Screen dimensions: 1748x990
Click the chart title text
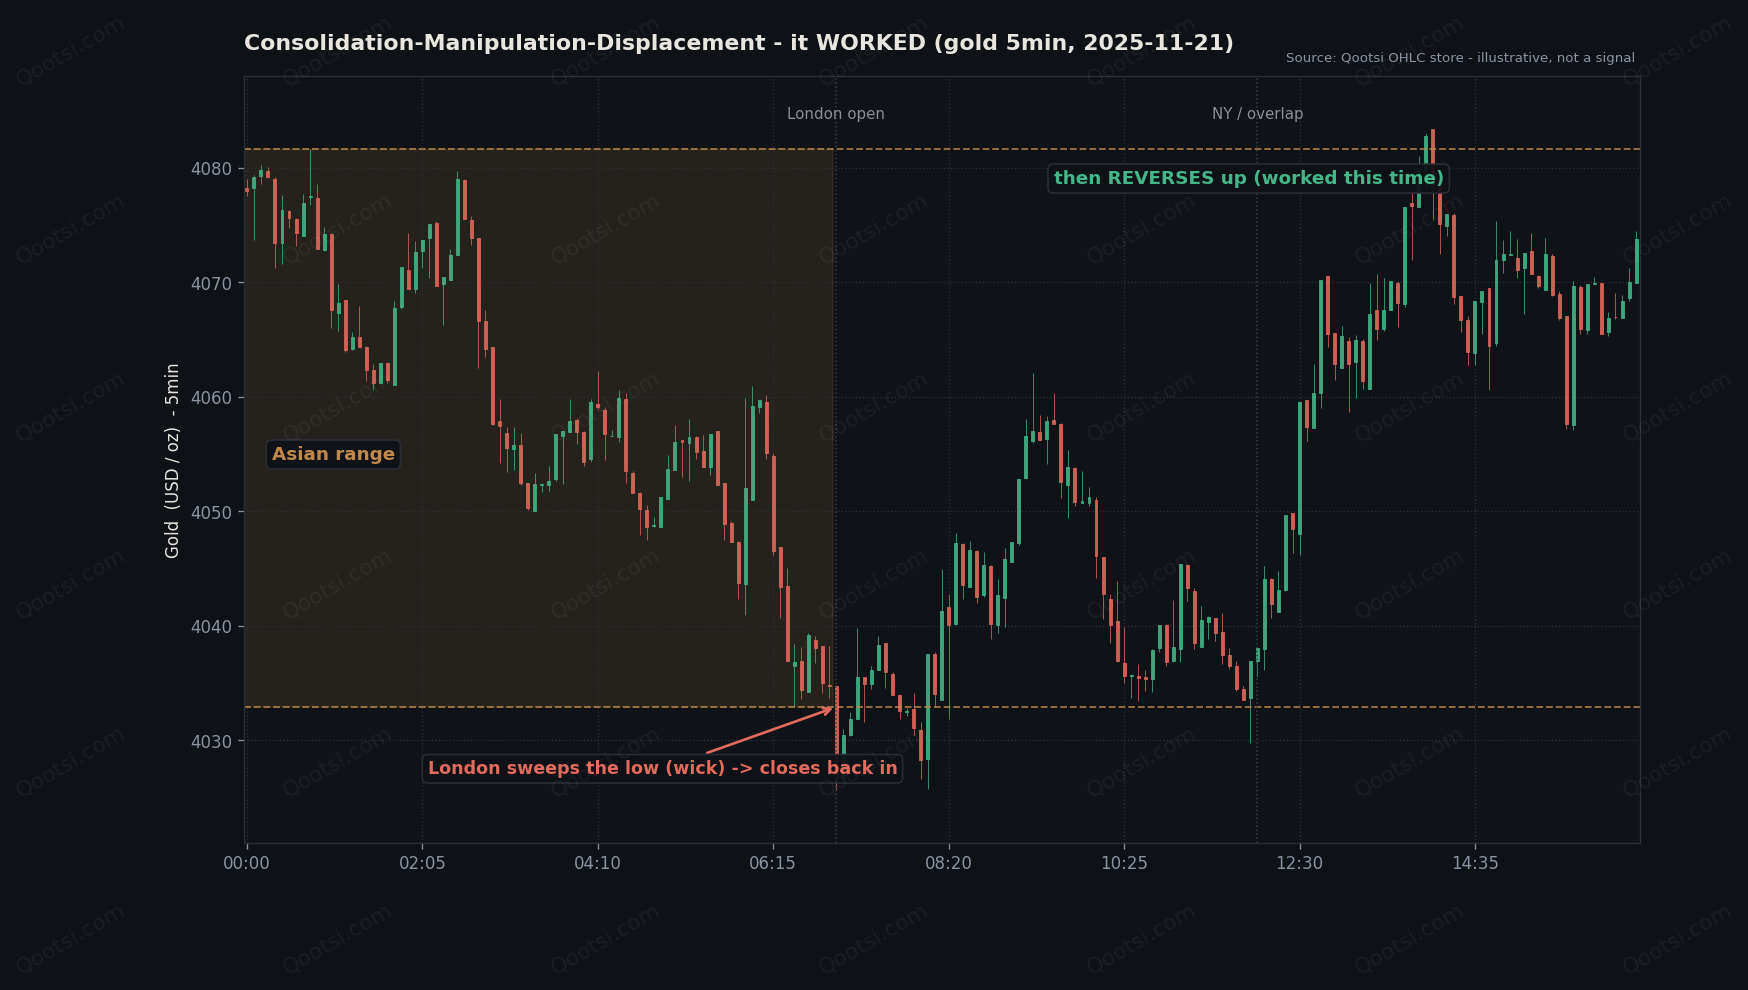(x=738, y=43)
